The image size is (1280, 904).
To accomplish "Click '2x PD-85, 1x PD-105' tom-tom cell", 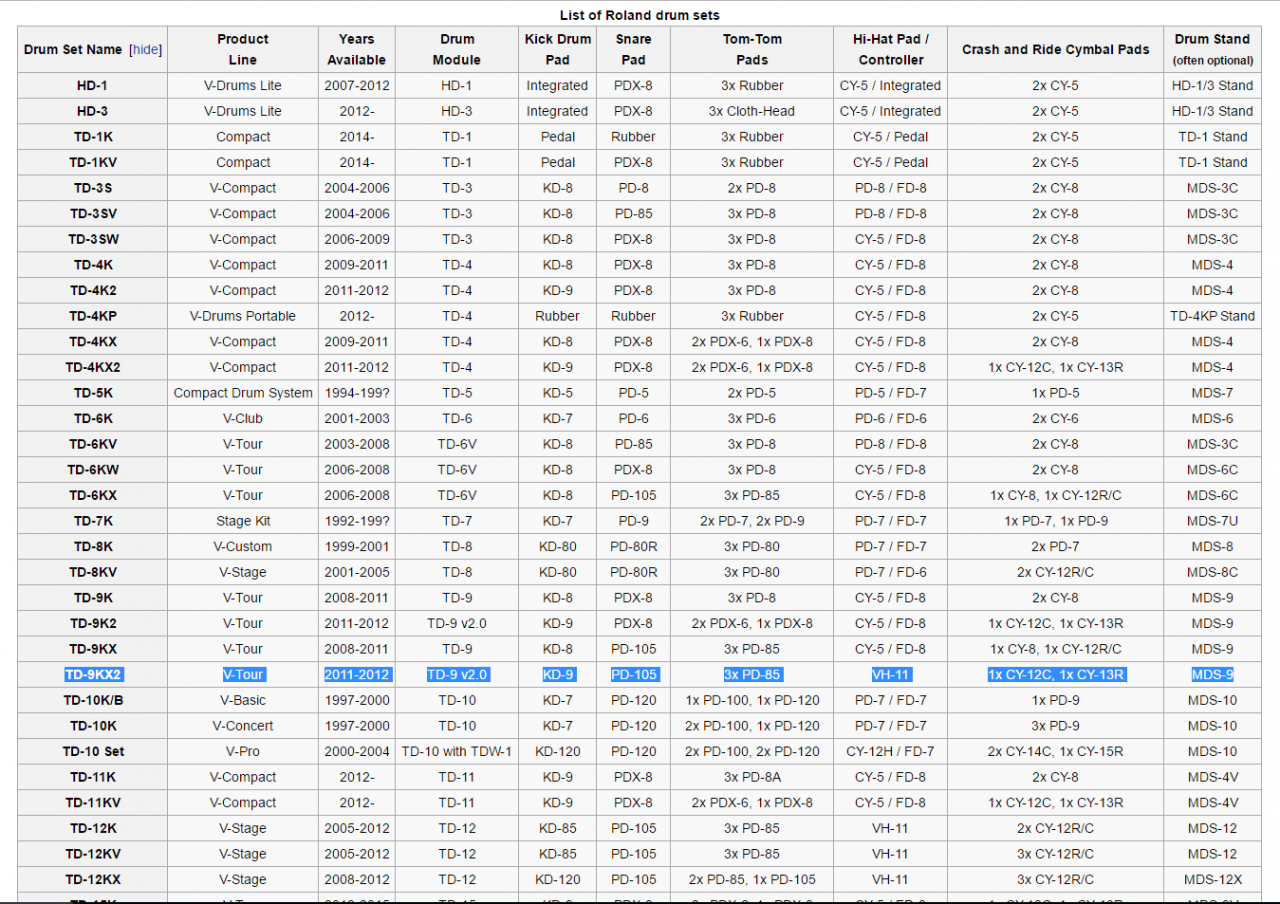I will click(752, 880).
